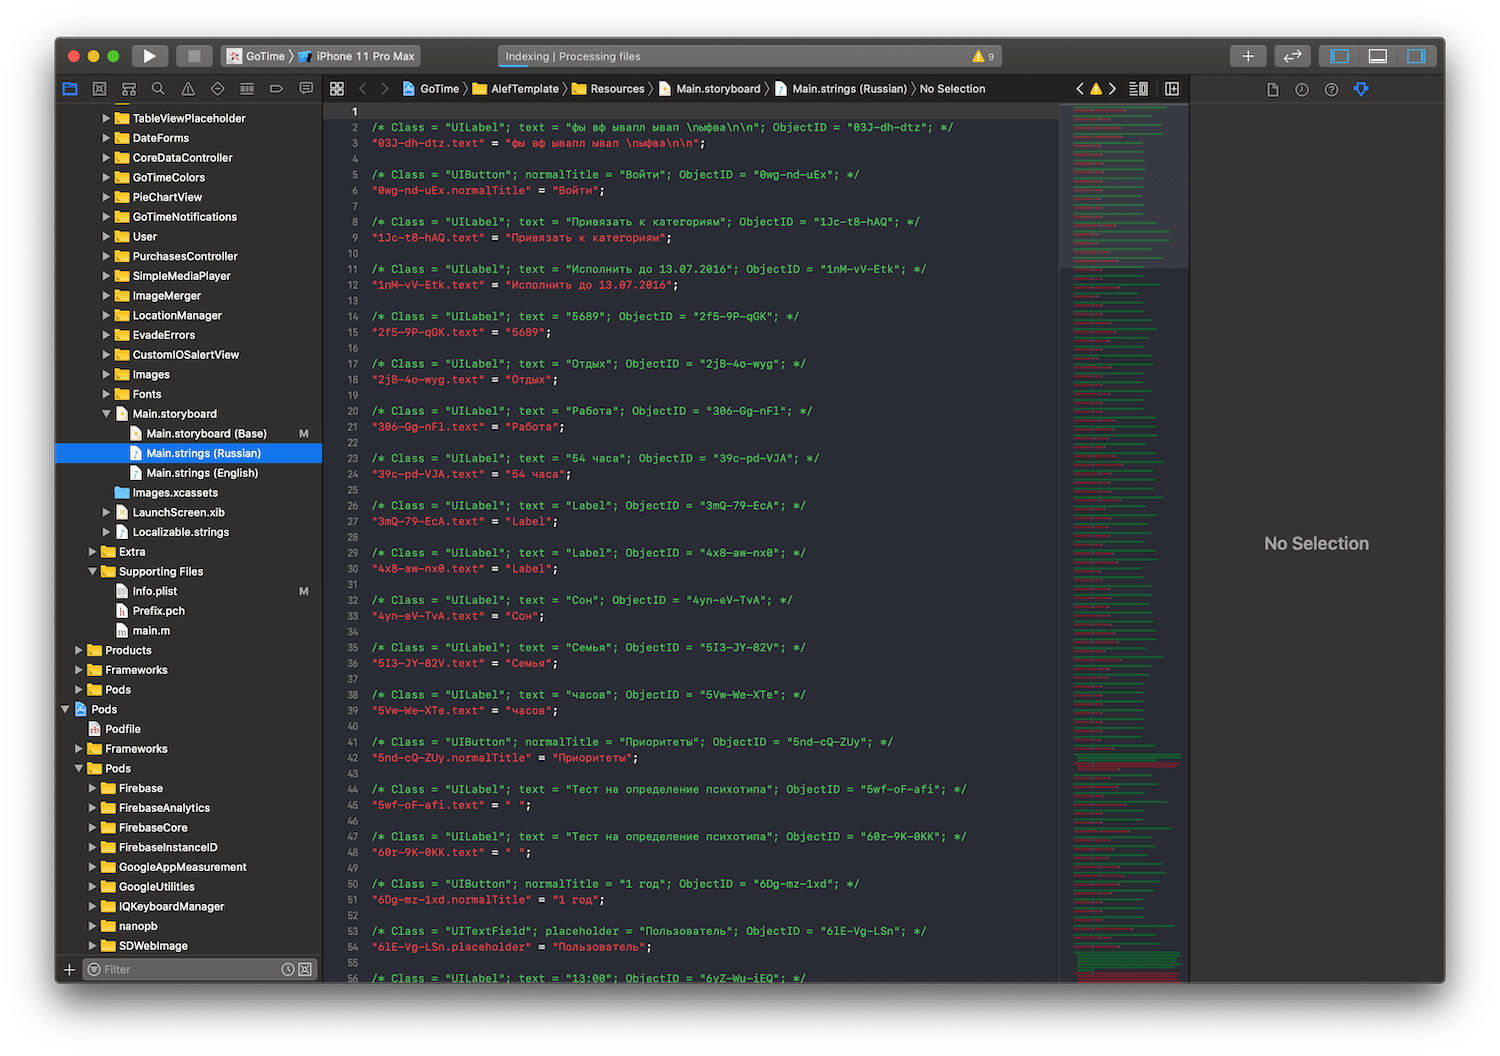The height and width of the screenshot is (1056, 1500).
Task: Jump to the previous issue arrow
Action: click(1080, 89)
